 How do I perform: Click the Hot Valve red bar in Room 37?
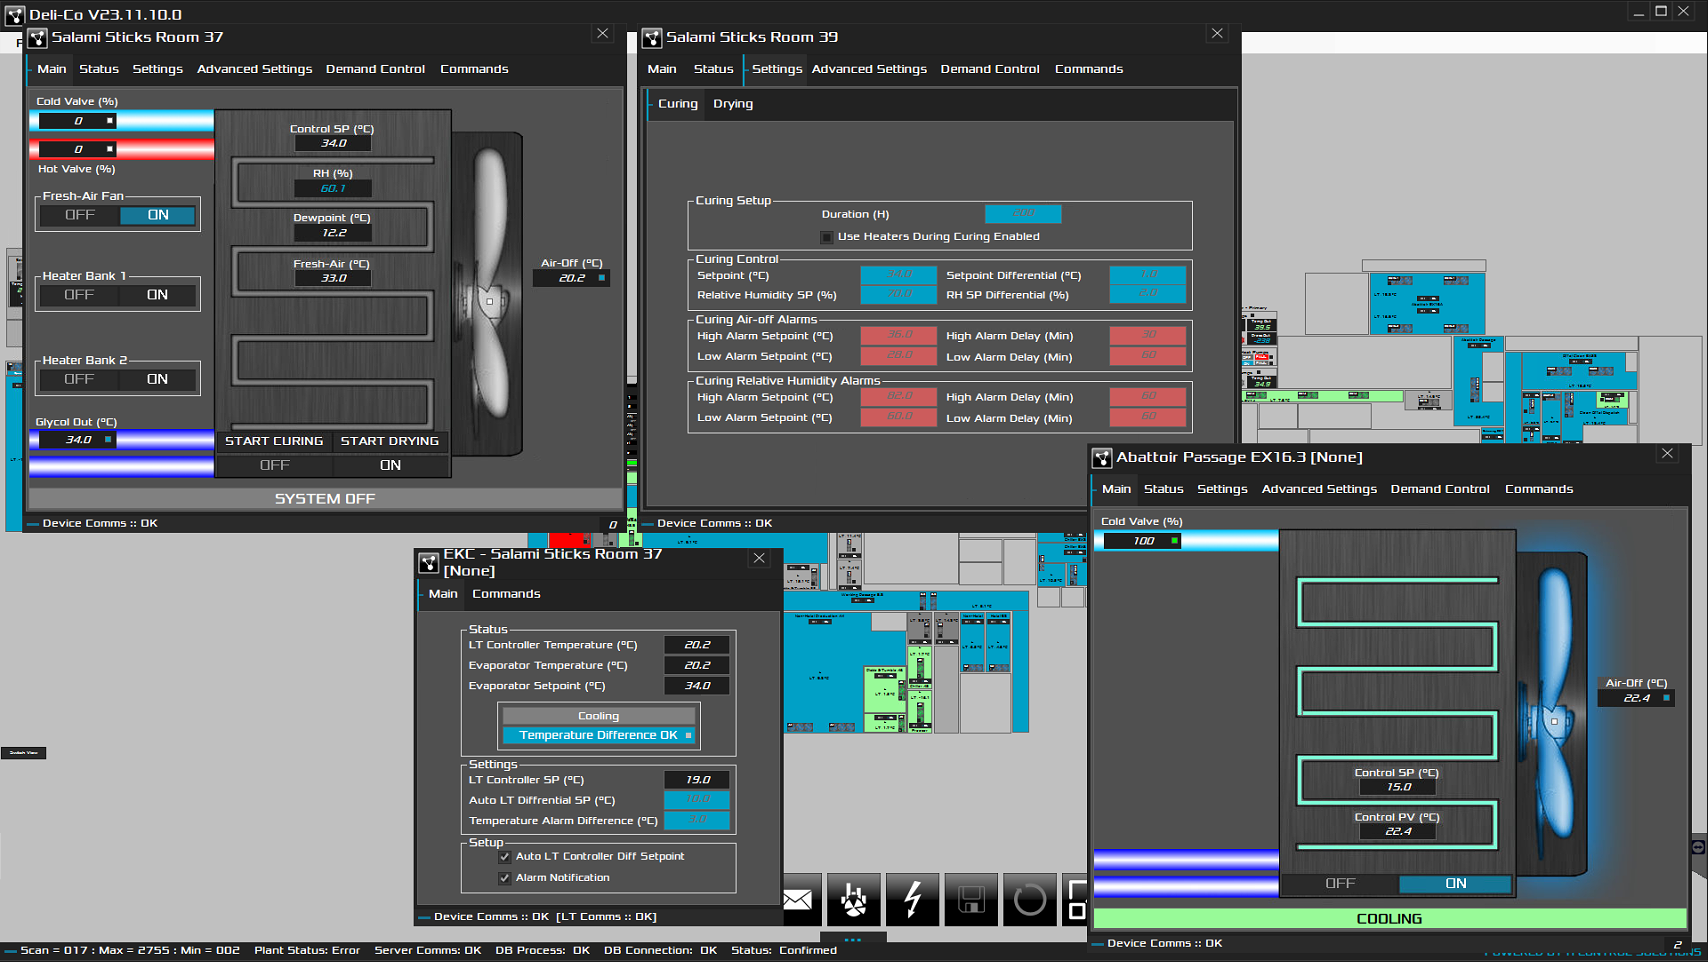[121, 149]
